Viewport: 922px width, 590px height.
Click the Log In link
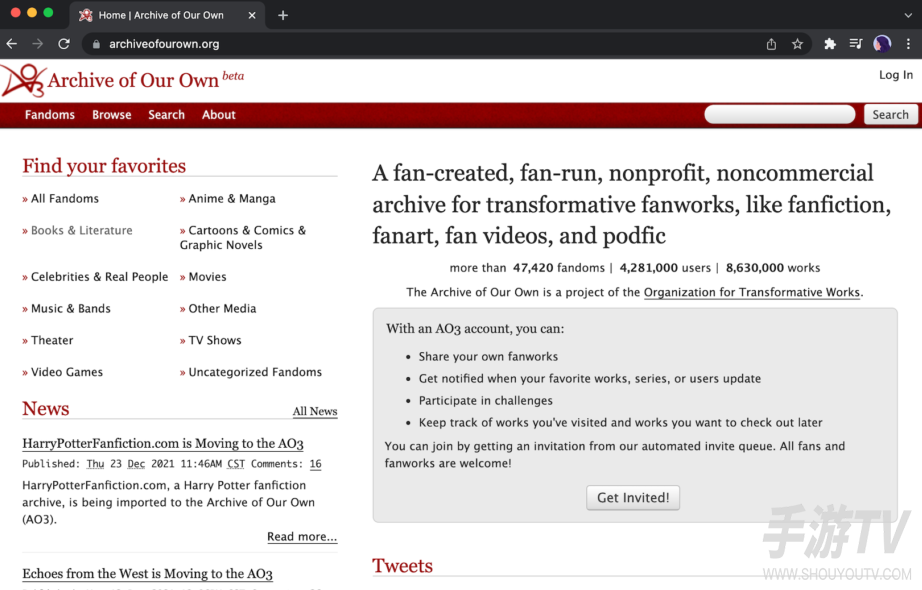click(x=896, y=75)
